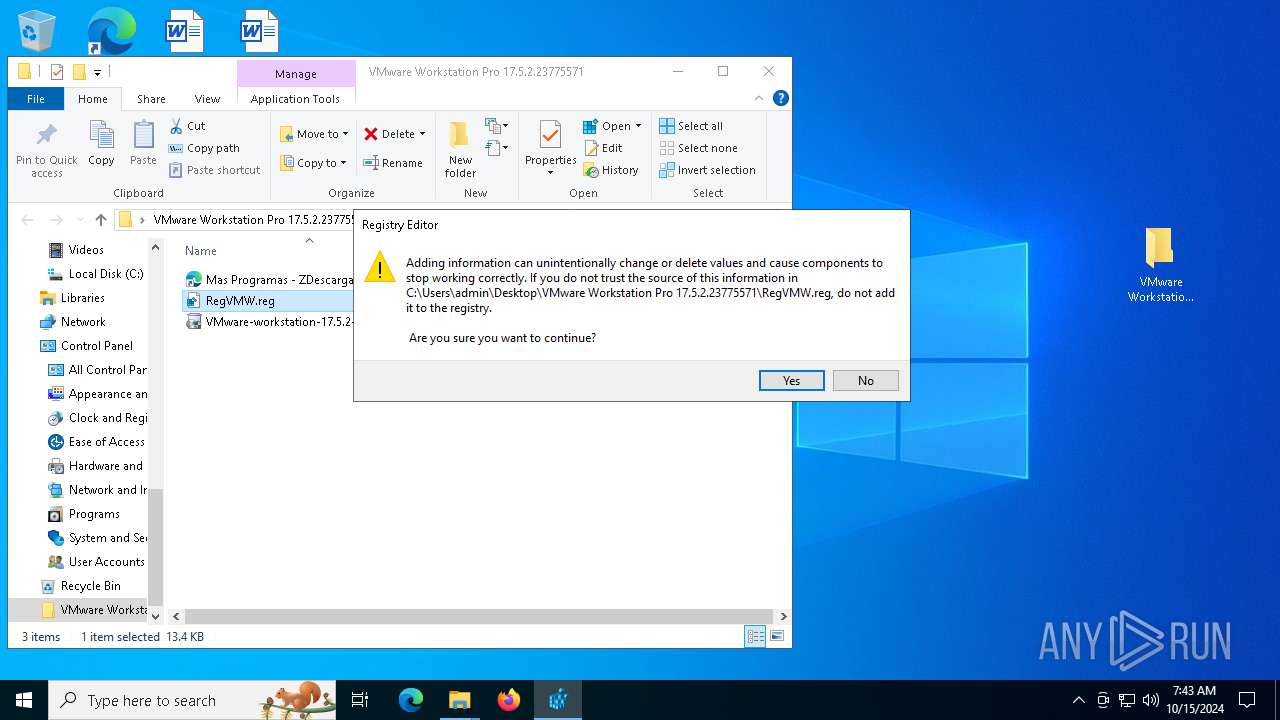Screen dimensions: 1280x720
Task: Collapse the ribbon with chevron arrow
Action: 760,98
